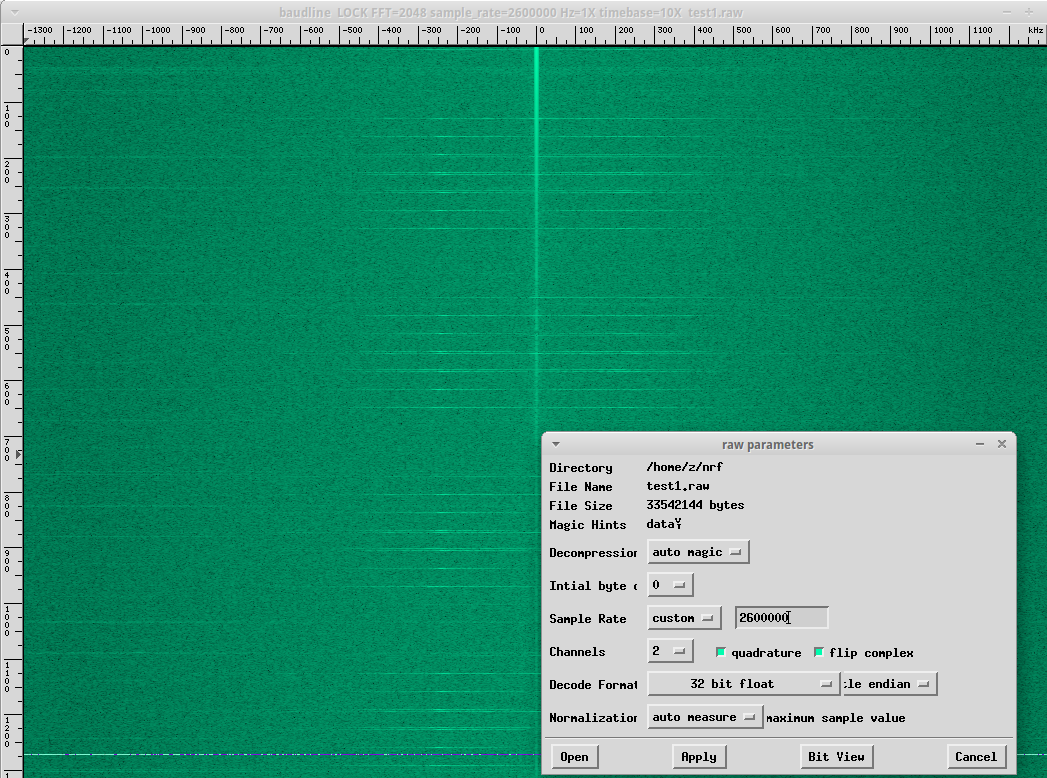Click the 1000 mark on frequency ruler
The image size is (1047, 778).
tap(943, 31)
